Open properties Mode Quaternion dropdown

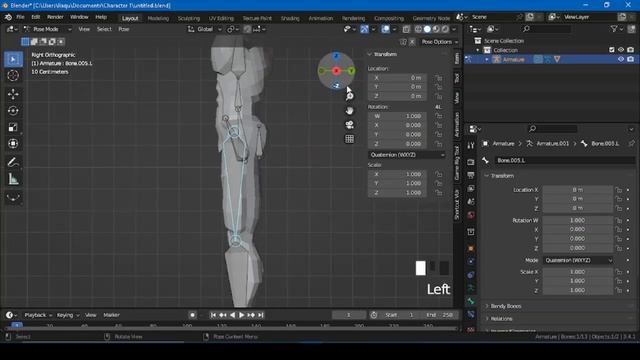tap(578, 260)
